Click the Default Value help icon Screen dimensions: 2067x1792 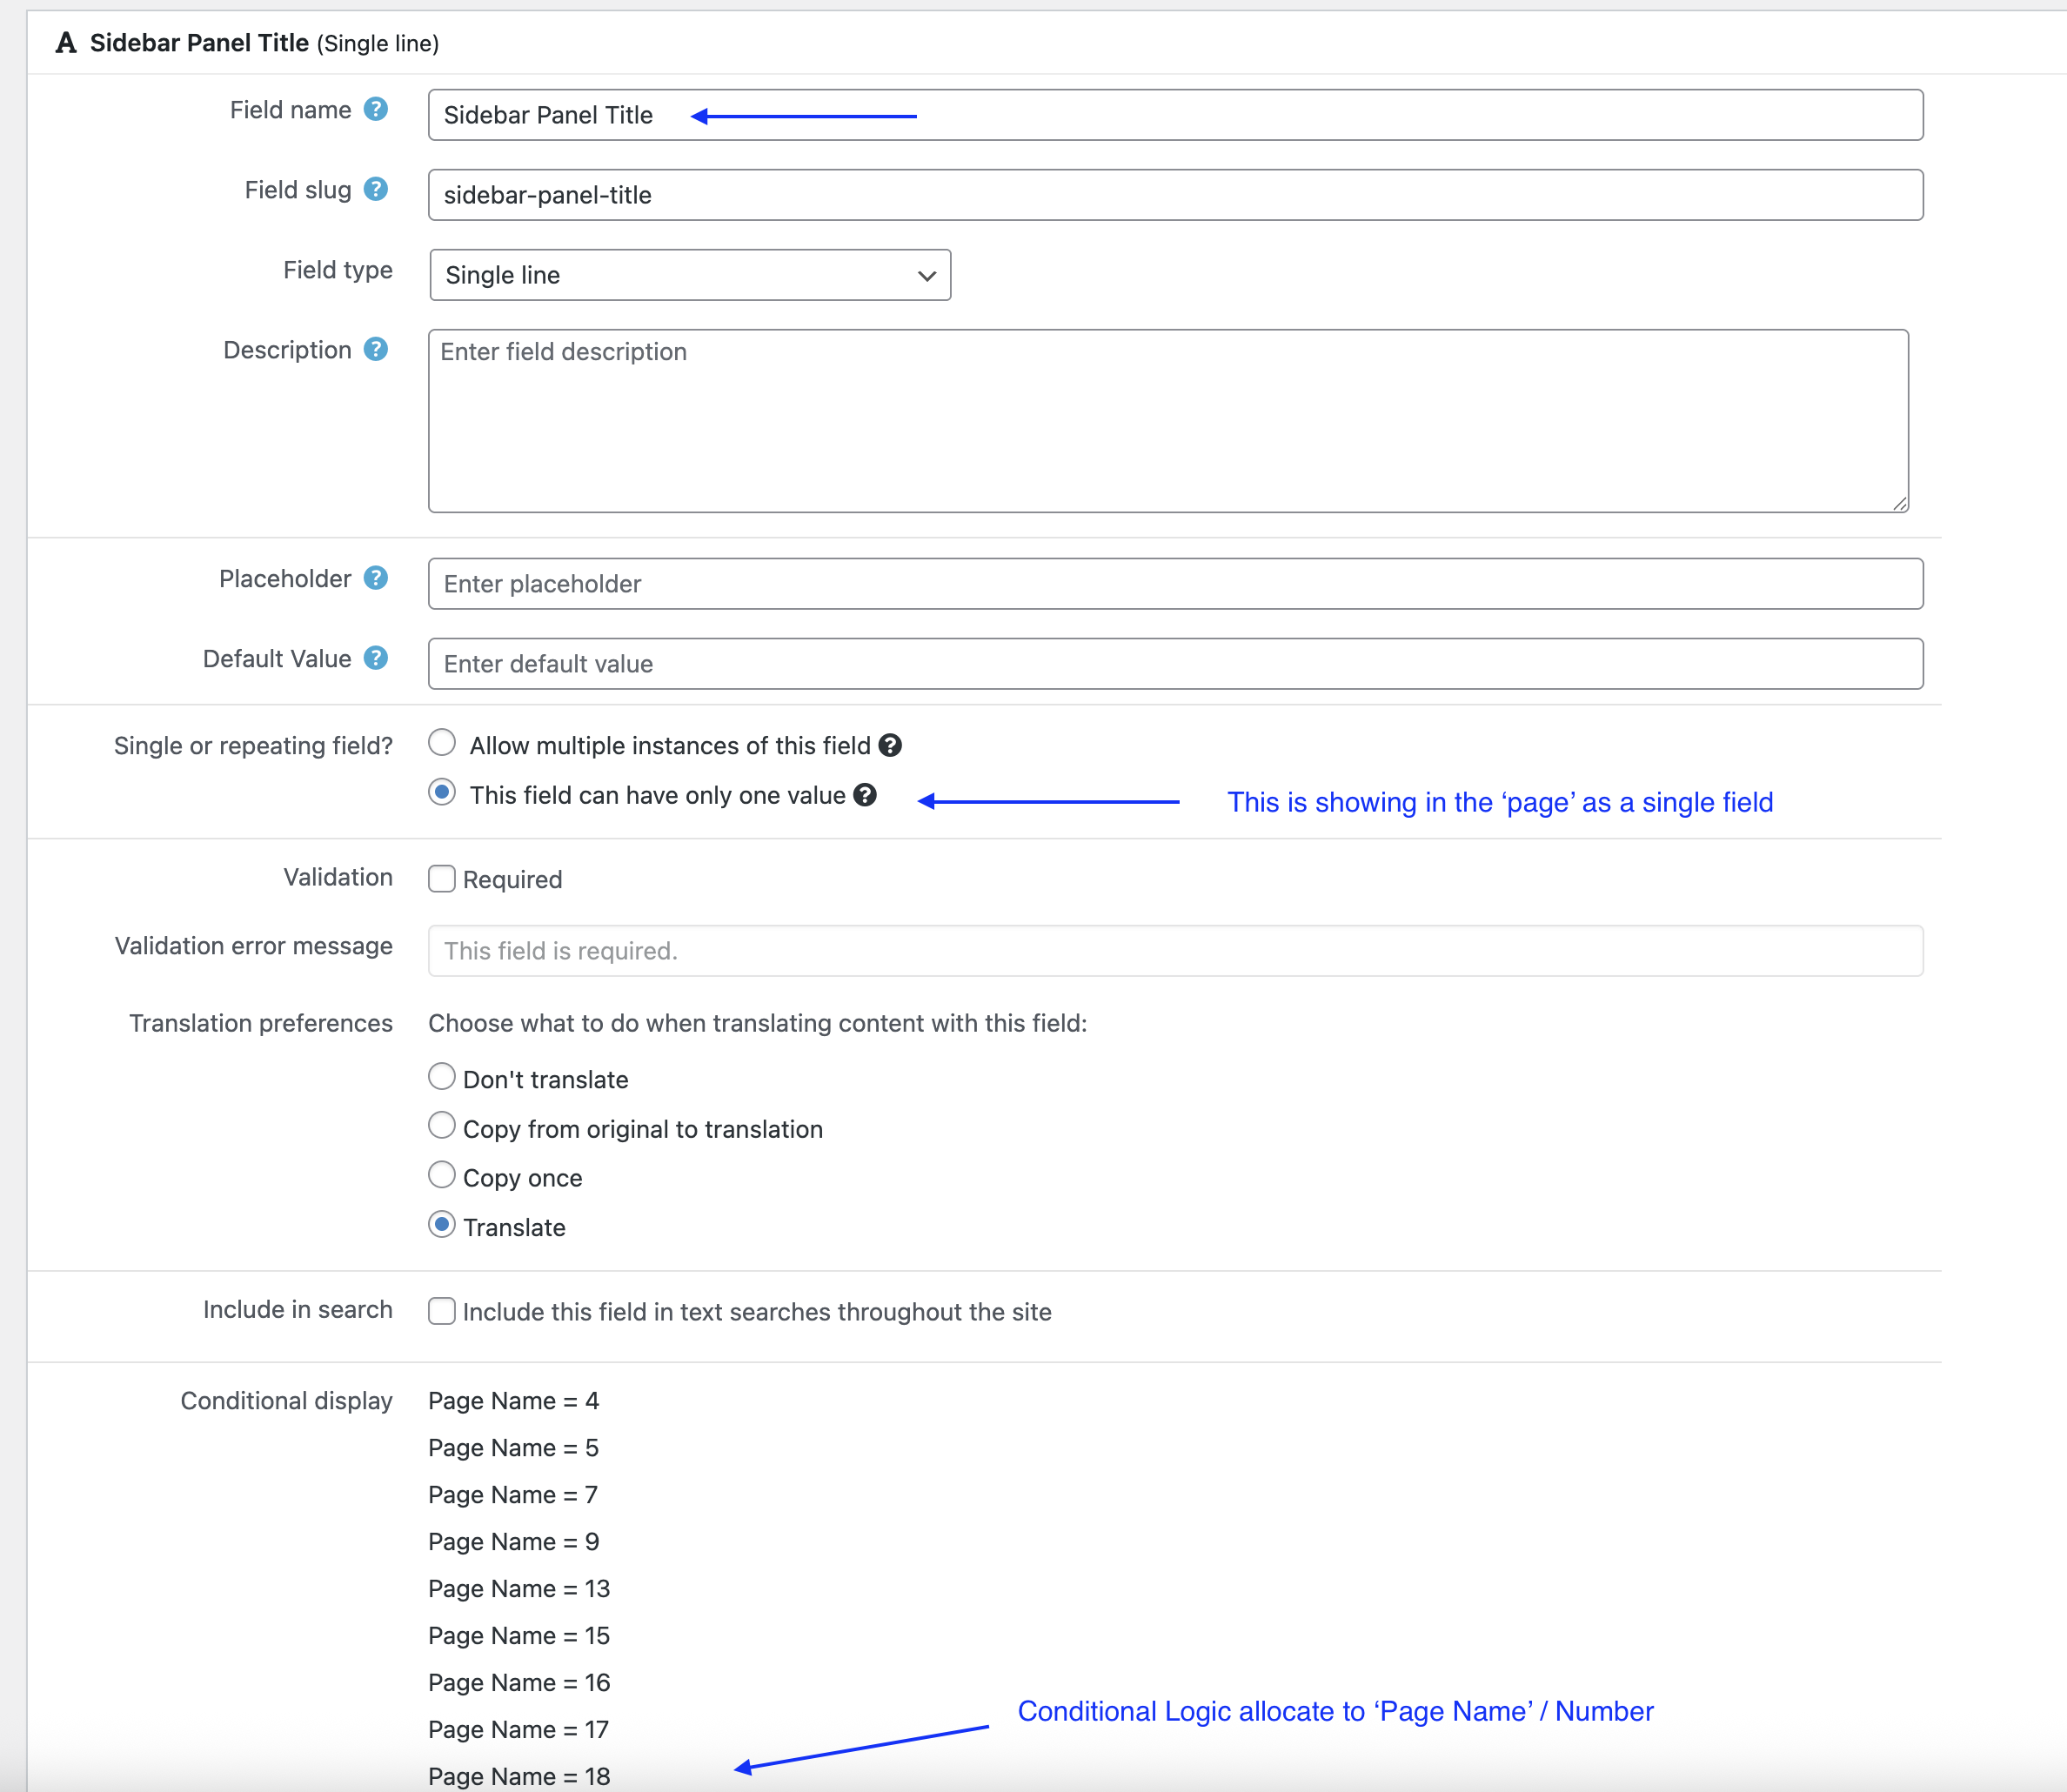pyautogui.click(x=375, y=658)
